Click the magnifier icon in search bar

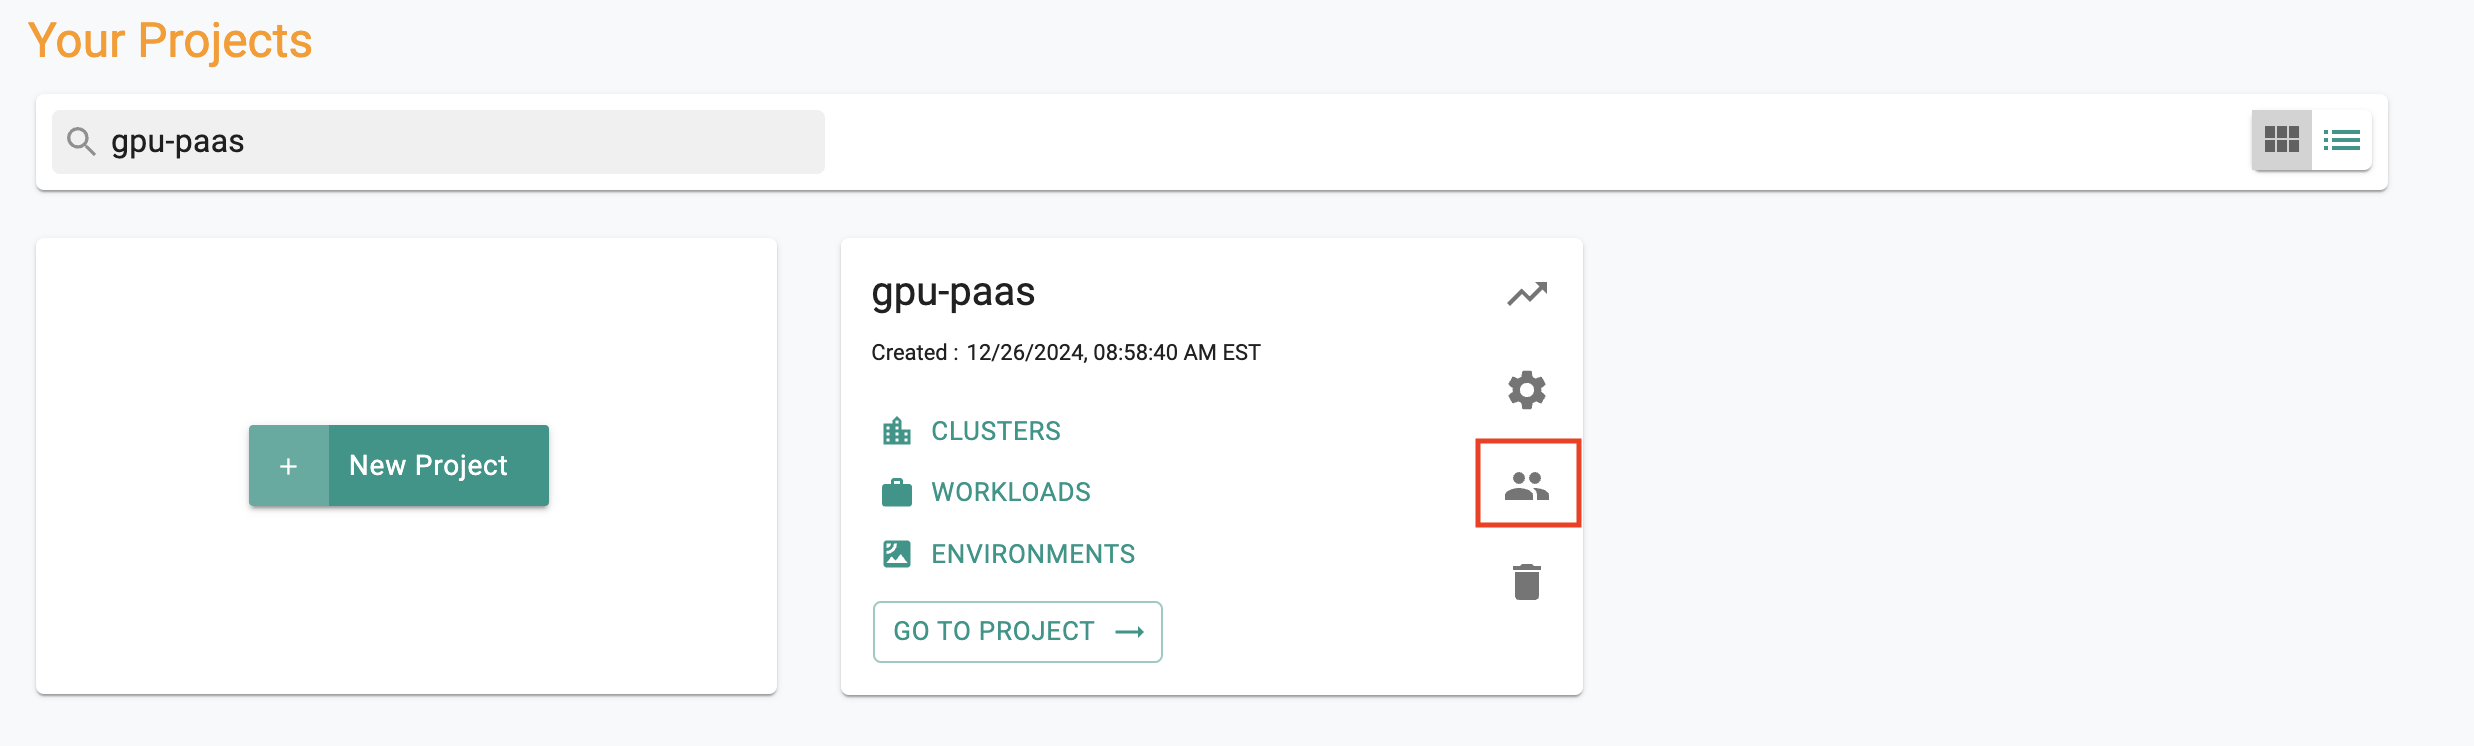81,142
